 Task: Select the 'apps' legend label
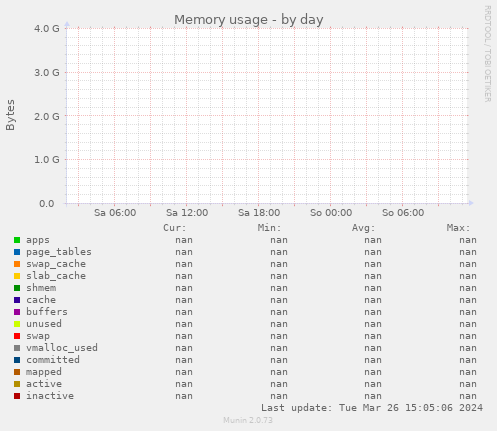(x=38, y=240)
